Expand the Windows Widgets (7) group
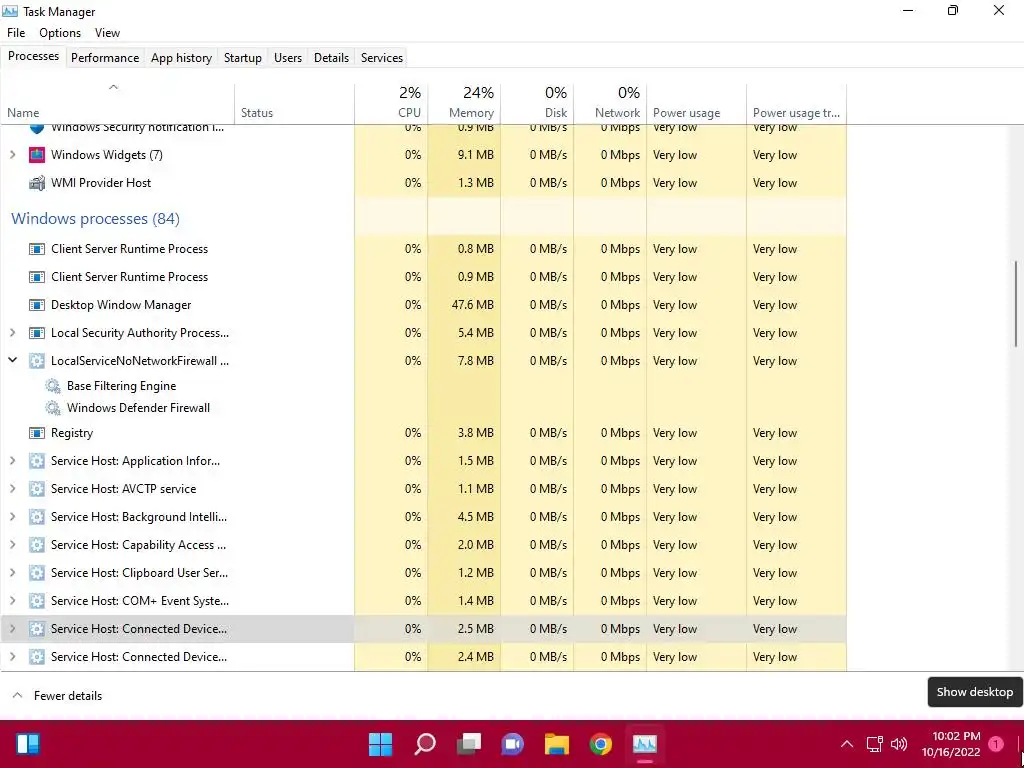The image size is (1024, 768). [x=12, y=155]
